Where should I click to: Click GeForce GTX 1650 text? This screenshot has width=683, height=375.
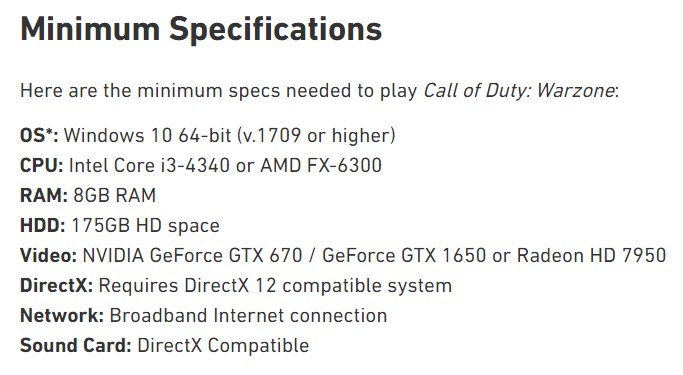point(404,255)
